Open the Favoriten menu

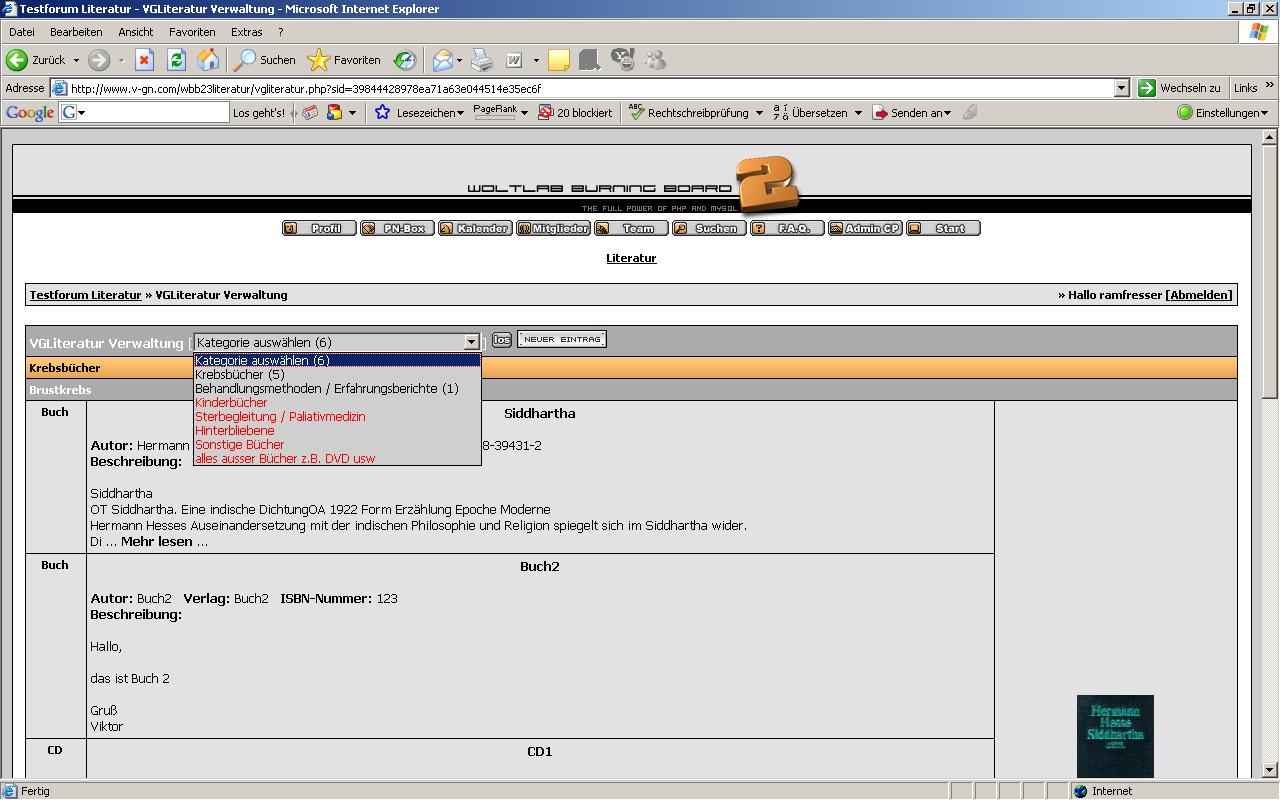(x=192, y=32)
